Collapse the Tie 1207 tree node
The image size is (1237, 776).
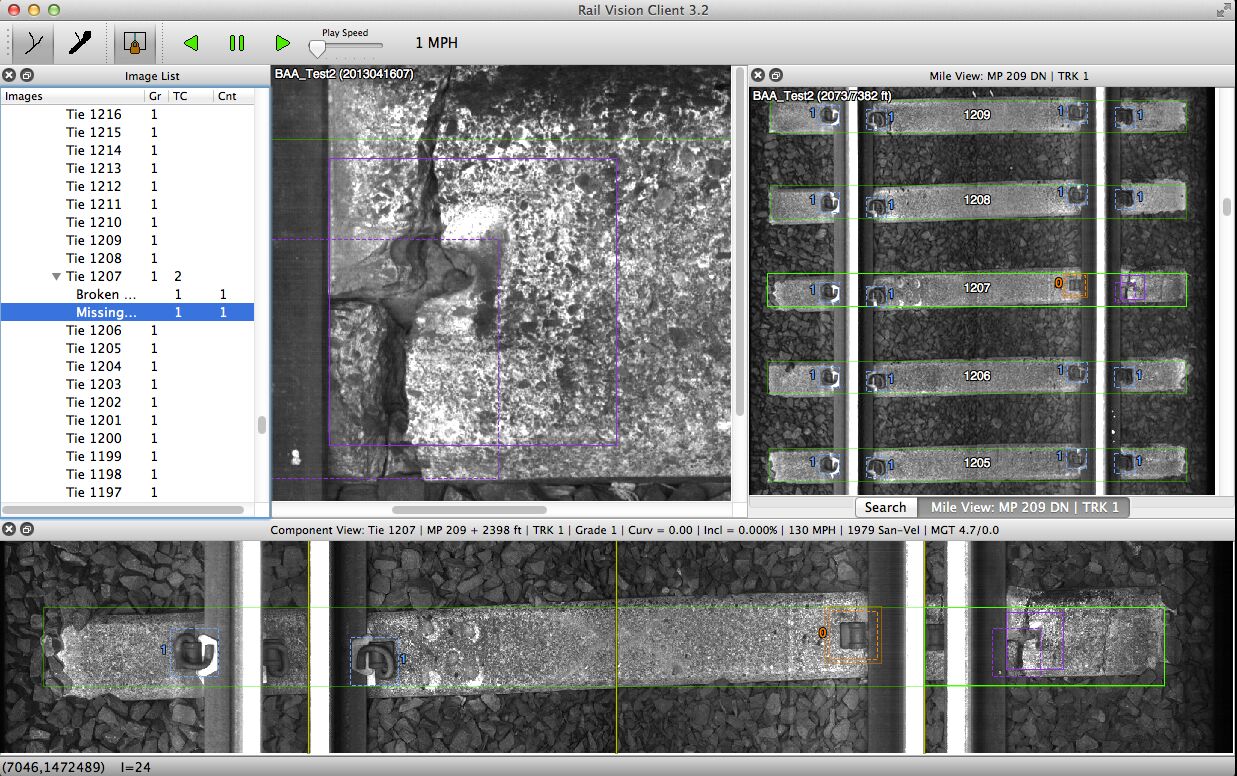click(56, 277)
